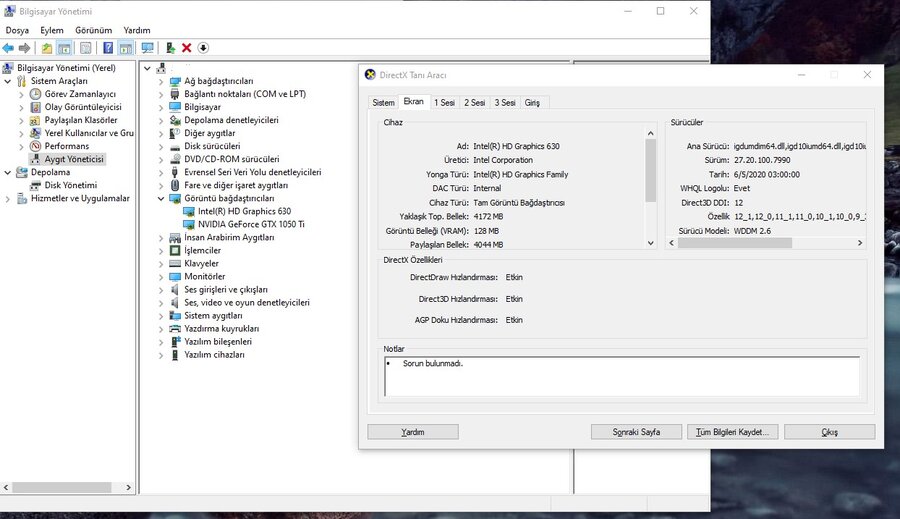
Task: Expand Ses girişleri ve çıkışları category
Action: click(161, 290)
